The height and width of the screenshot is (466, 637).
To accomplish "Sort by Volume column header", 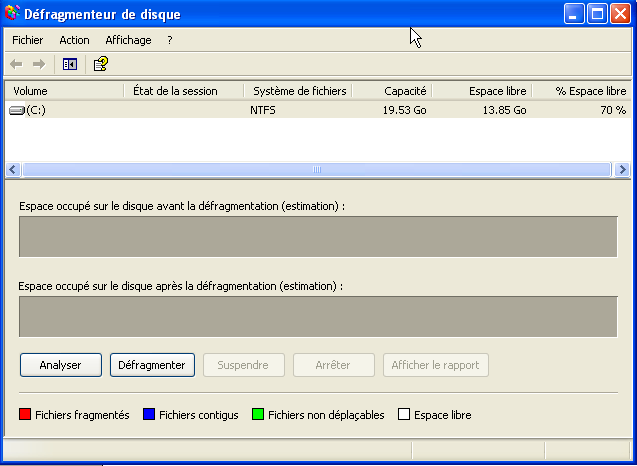I will click(64, 91).
